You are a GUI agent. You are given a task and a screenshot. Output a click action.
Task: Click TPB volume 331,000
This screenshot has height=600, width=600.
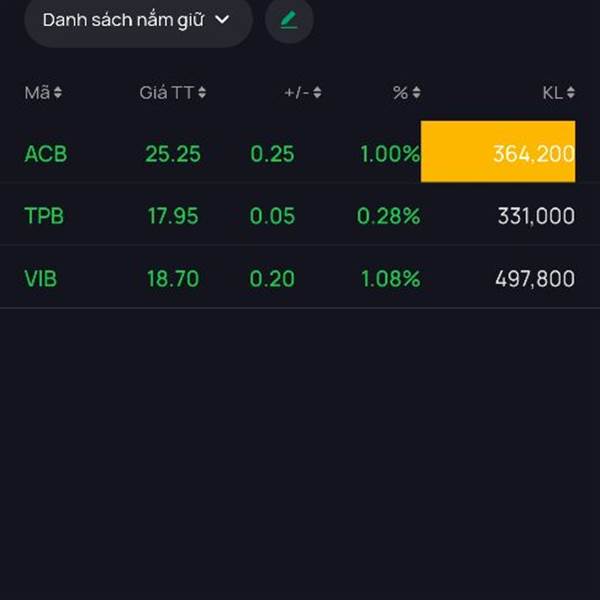click(x=535, y=215)
